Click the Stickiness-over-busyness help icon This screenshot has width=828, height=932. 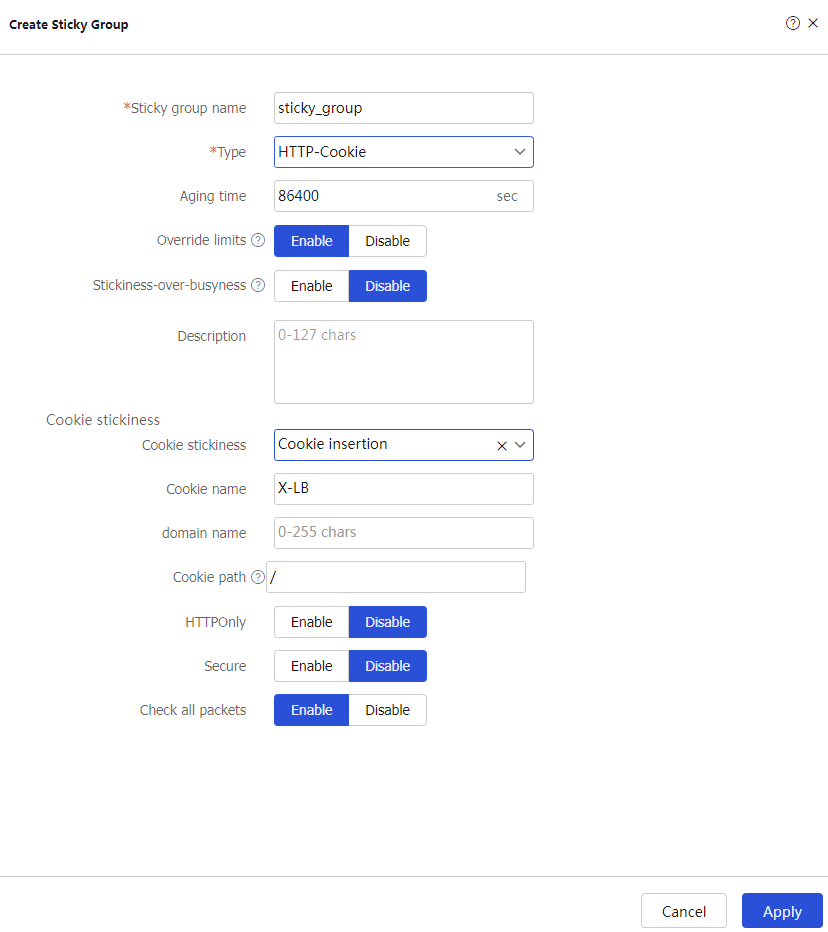click(258, 285)
